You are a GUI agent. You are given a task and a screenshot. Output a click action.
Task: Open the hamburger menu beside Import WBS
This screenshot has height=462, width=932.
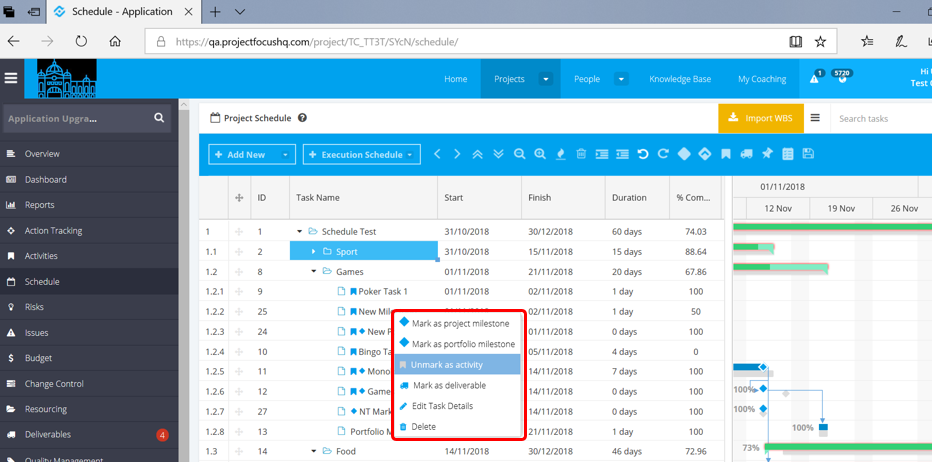click(x=816, y=118)
